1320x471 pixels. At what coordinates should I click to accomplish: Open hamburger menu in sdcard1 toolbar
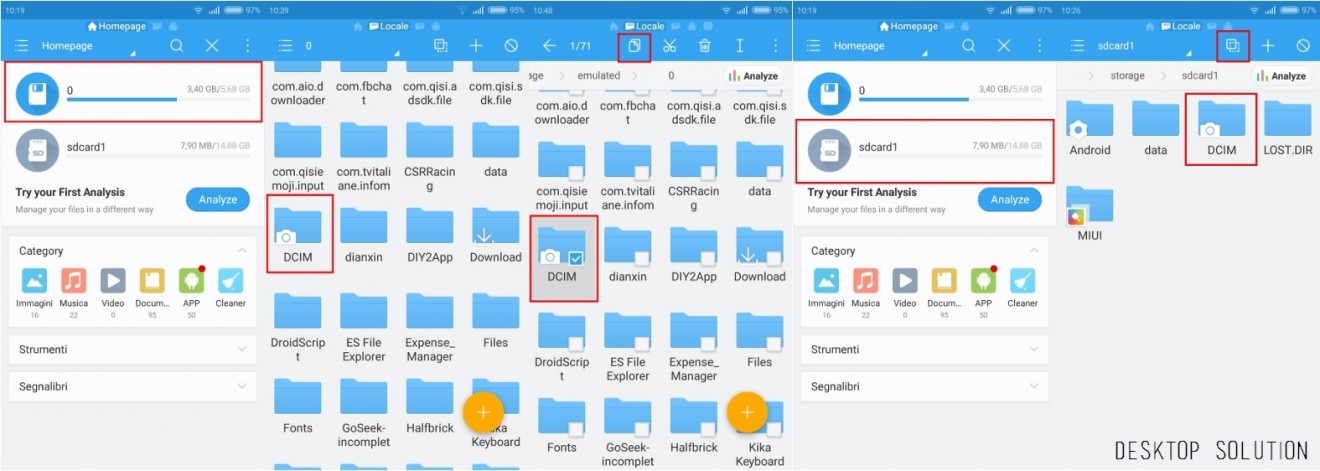click(x=1077, y=46)
